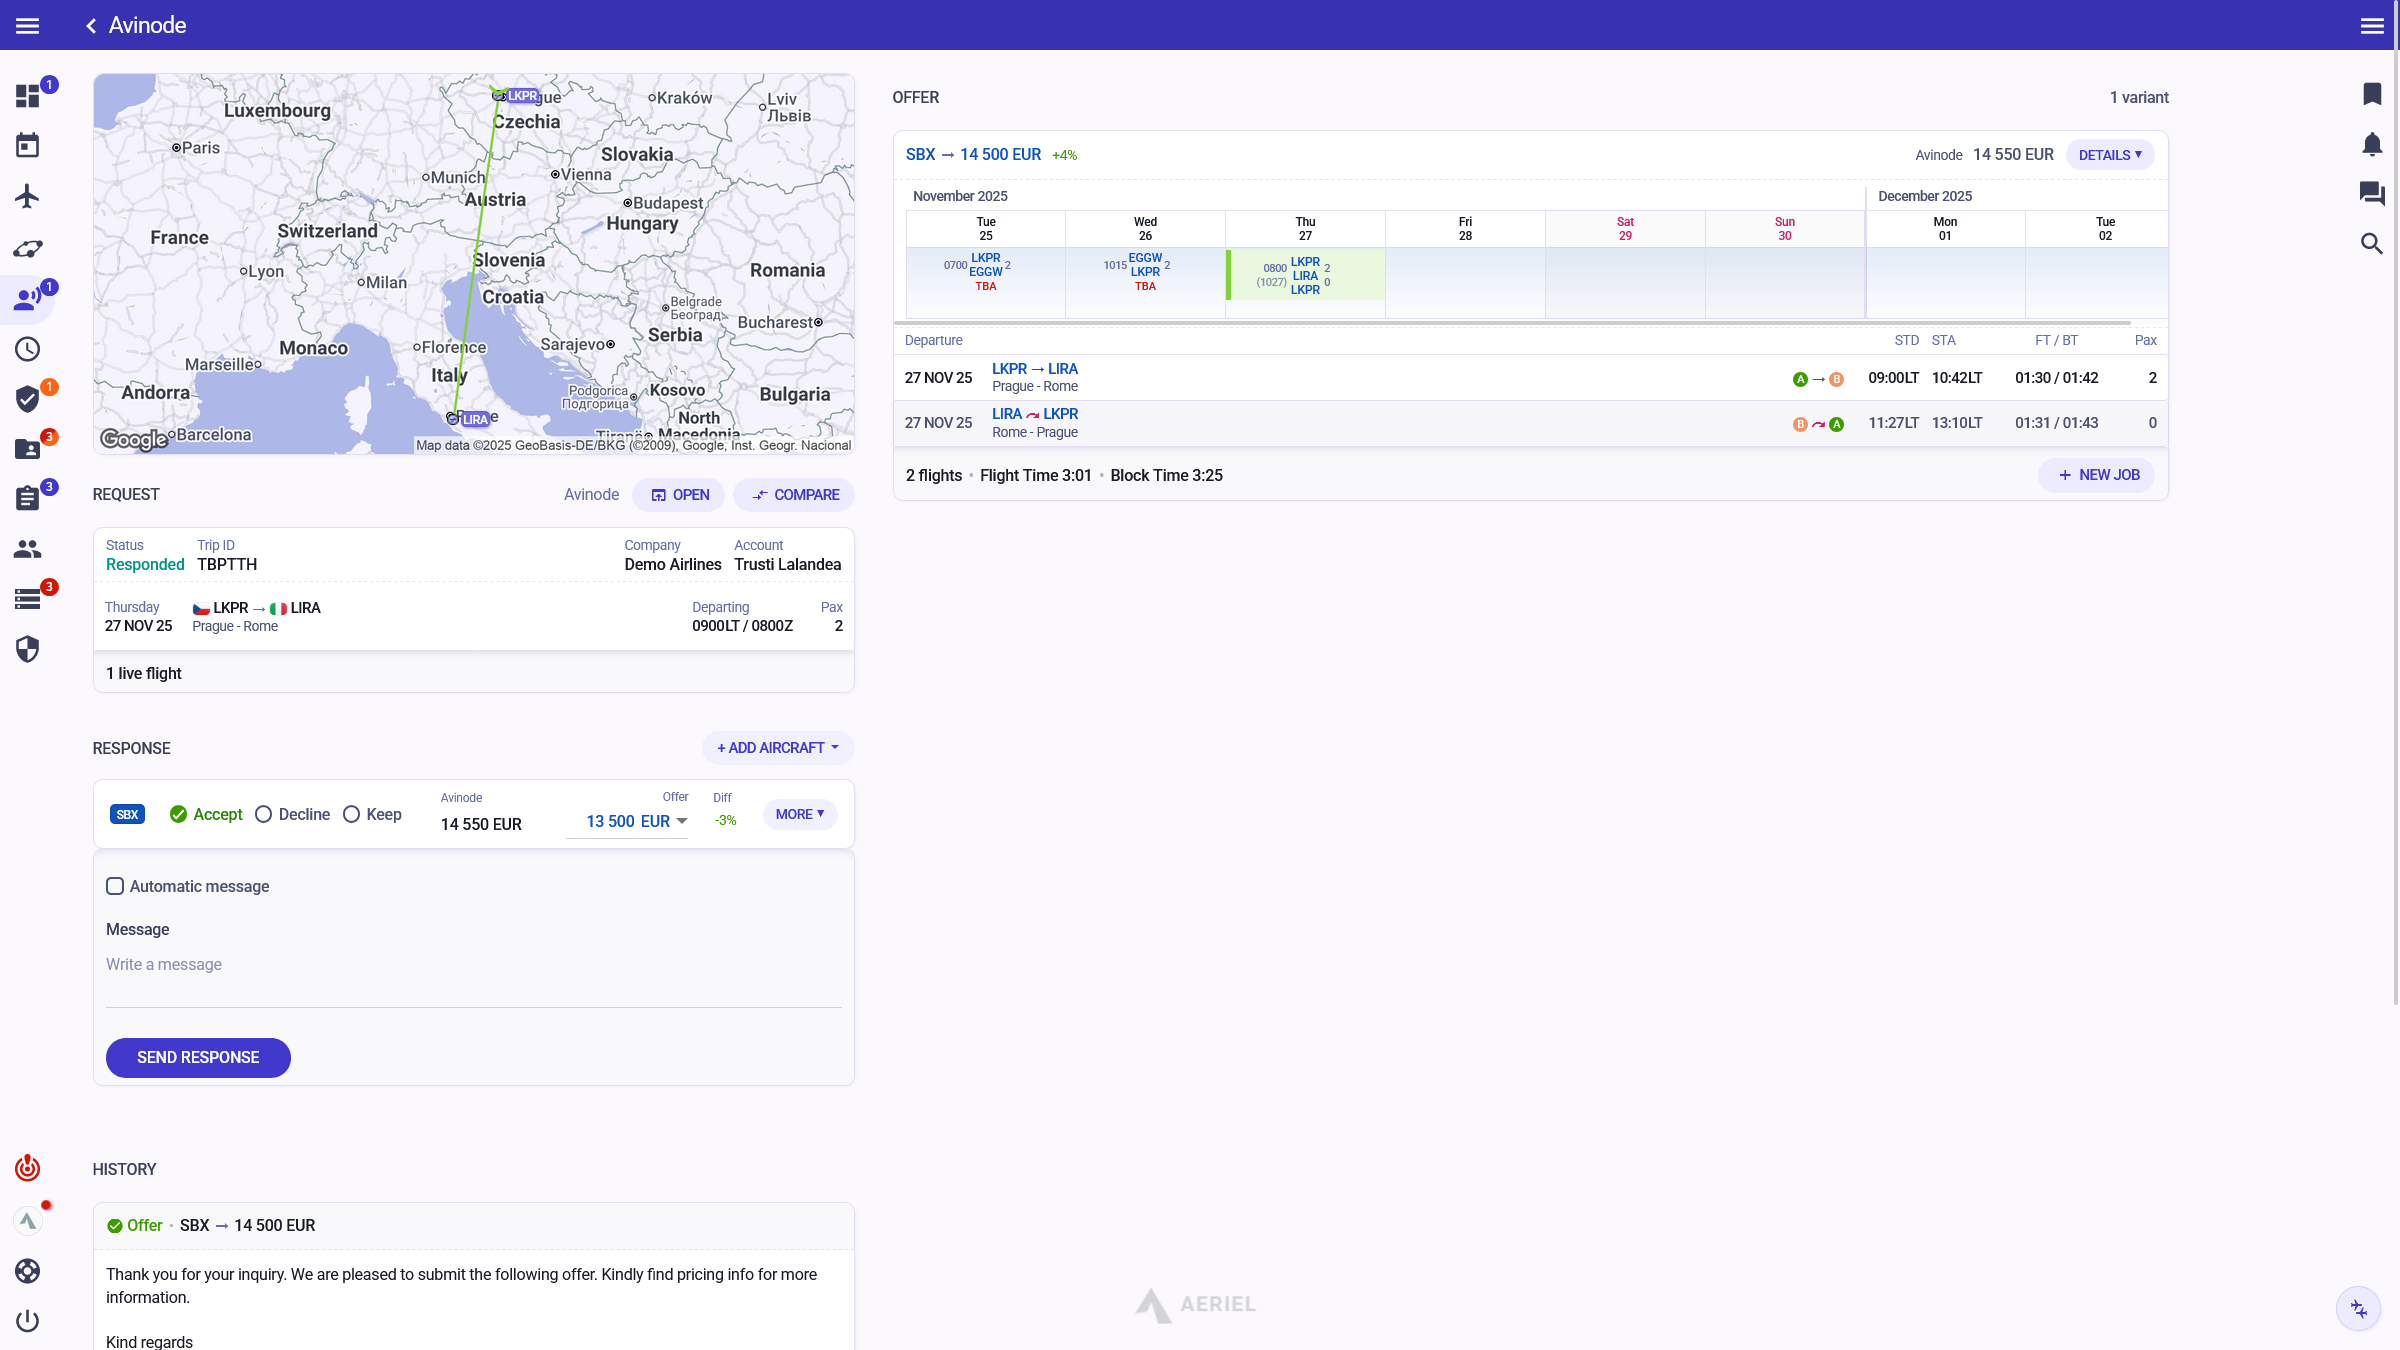
Task: Expand the MORE dropdown in response
Action: [x=799, y=814]
